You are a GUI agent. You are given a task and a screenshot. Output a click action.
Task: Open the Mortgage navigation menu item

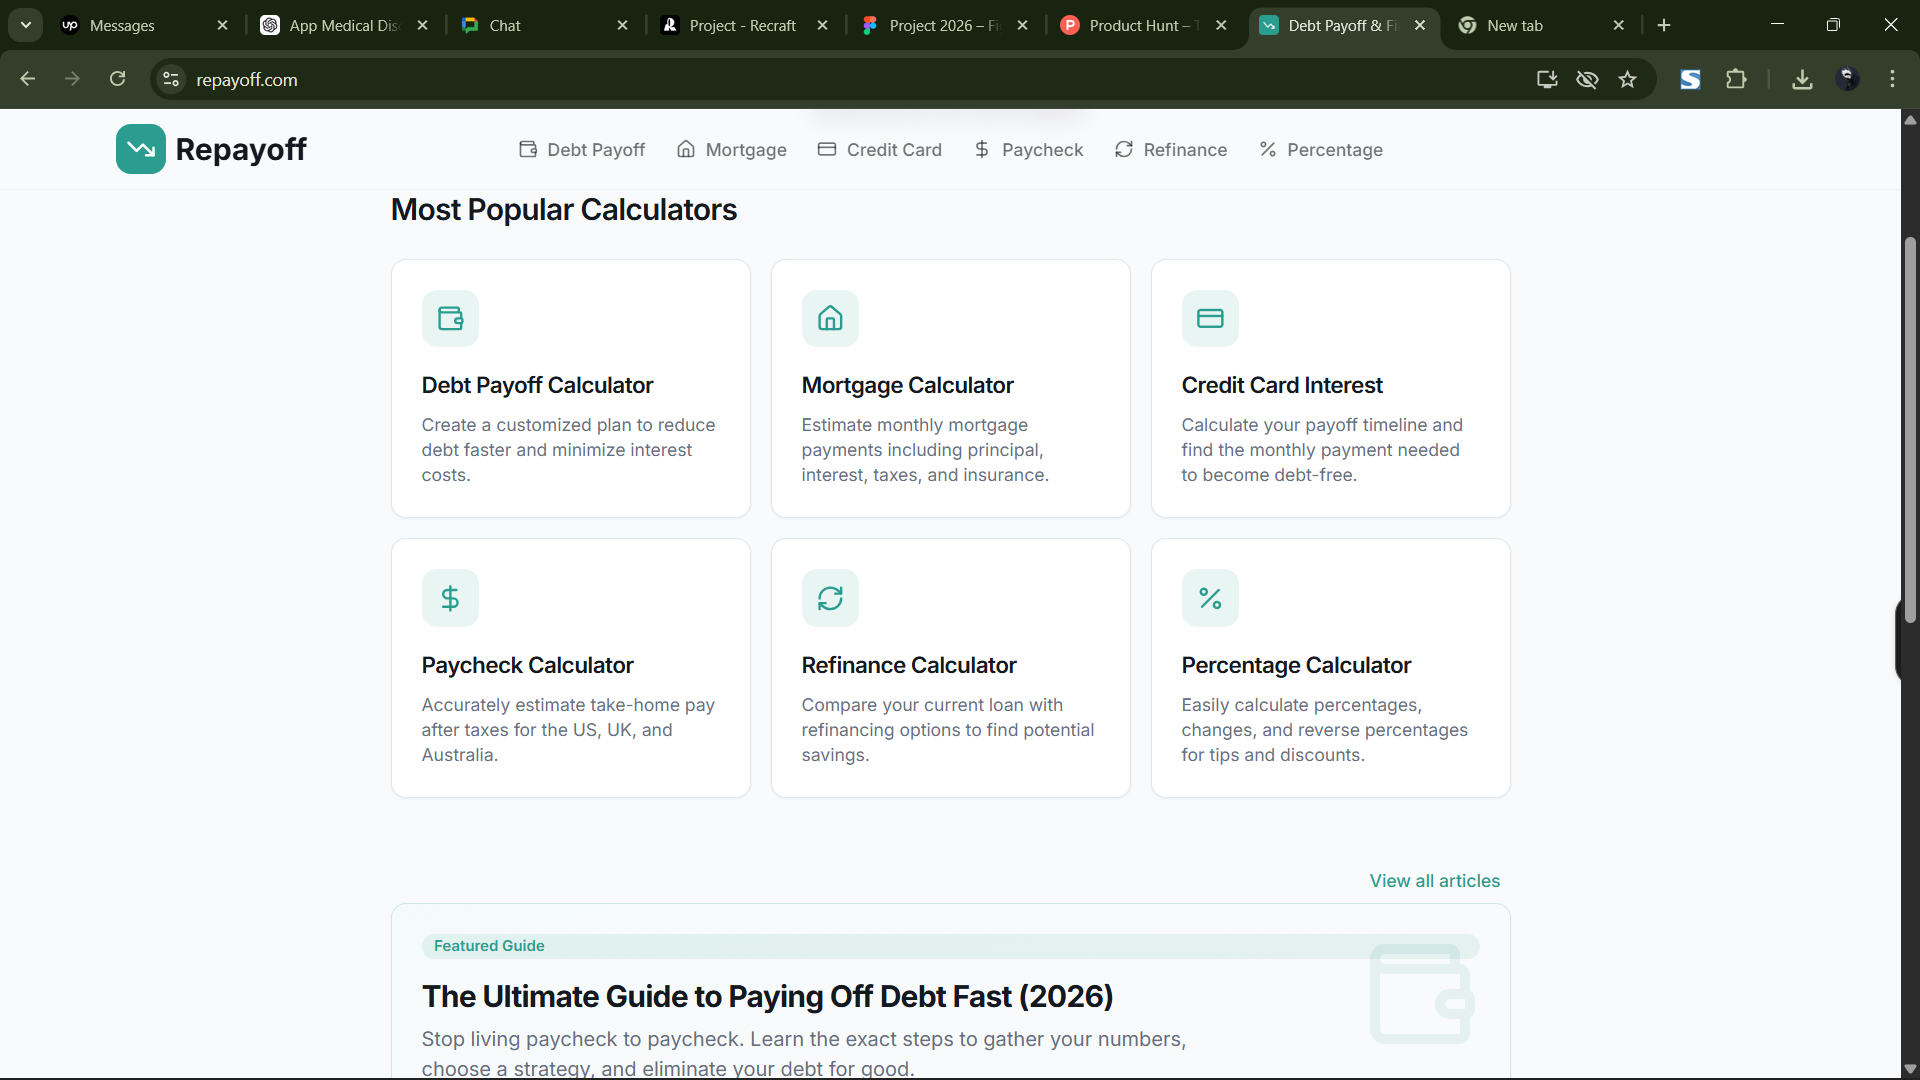coord(732,150)
